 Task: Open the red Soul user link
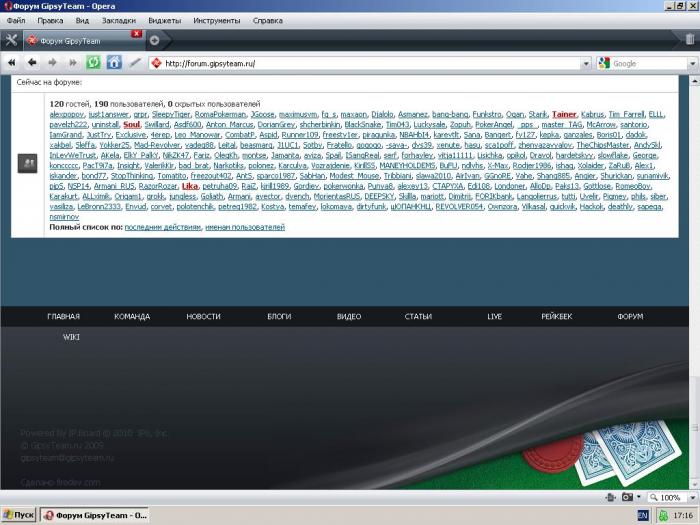point(132,125)
